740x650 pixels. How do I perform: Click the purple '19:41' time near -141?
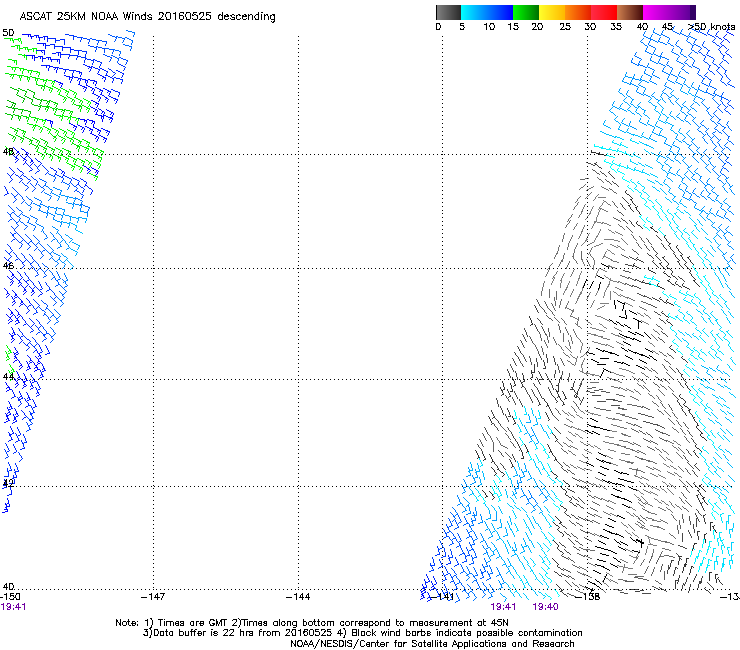pyautogui.click(x=503, y=607)
